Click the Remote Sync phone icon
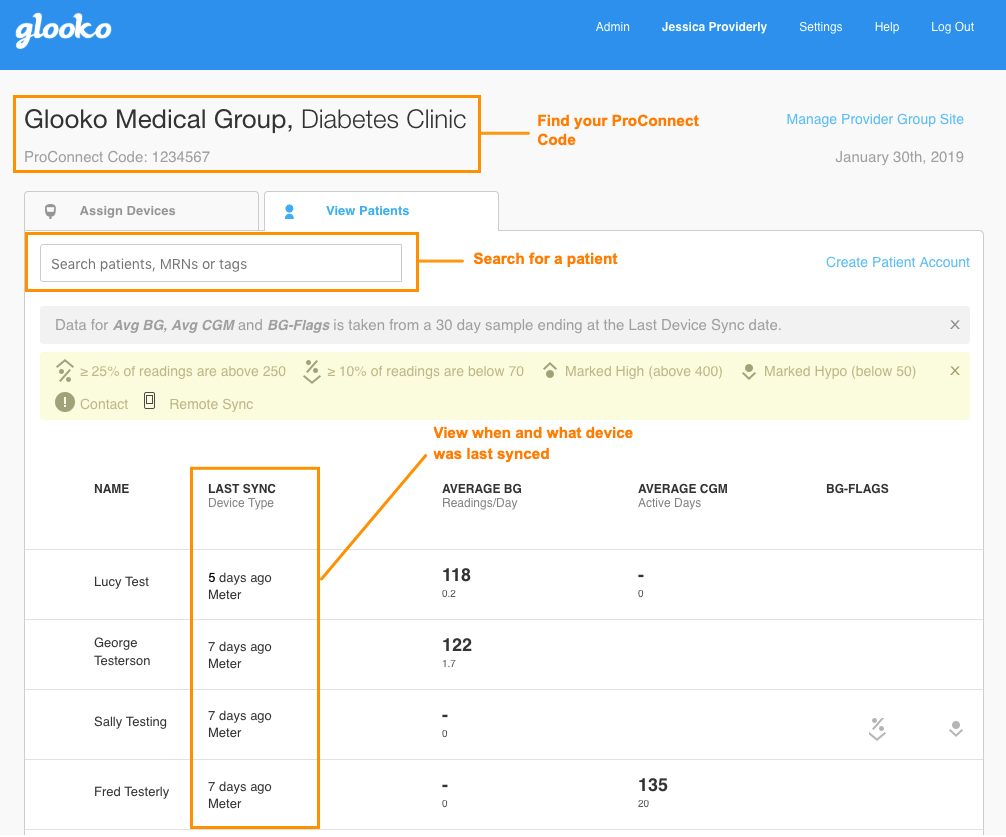This screenshot has height=837, width=1006. (x=149, y=401)
